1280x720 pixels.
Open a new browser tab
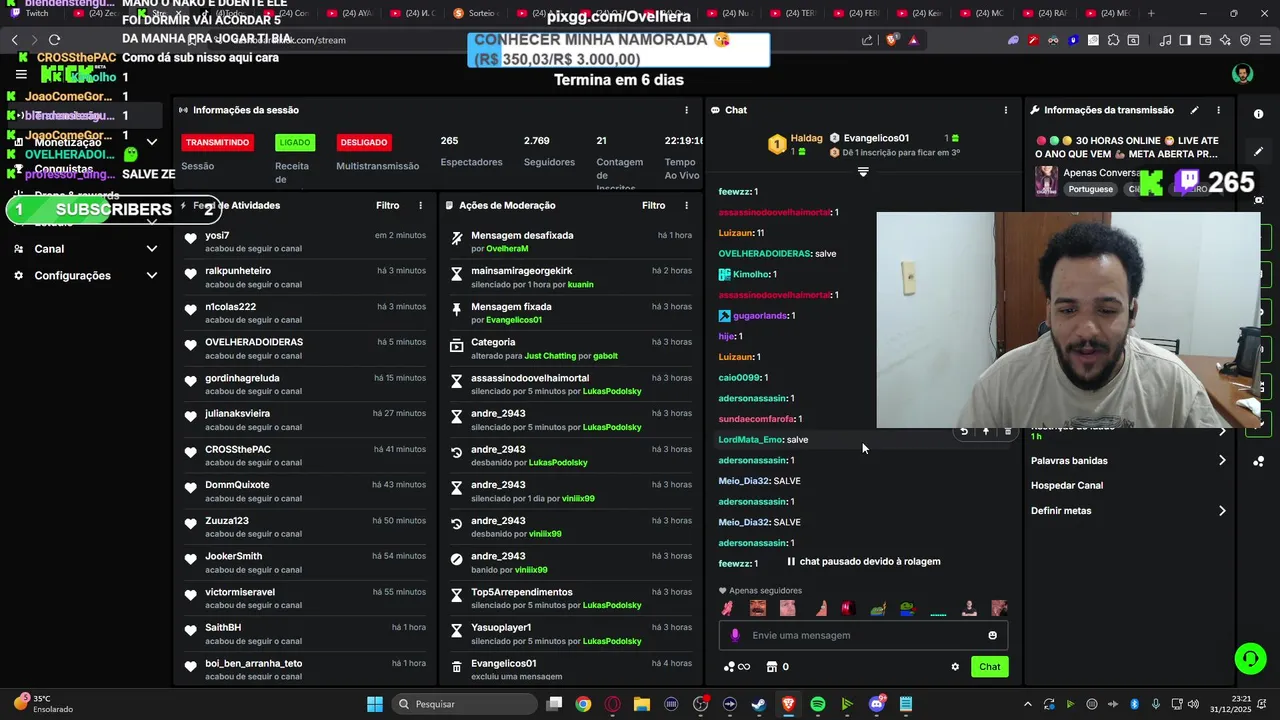[x=1151, y=13]
